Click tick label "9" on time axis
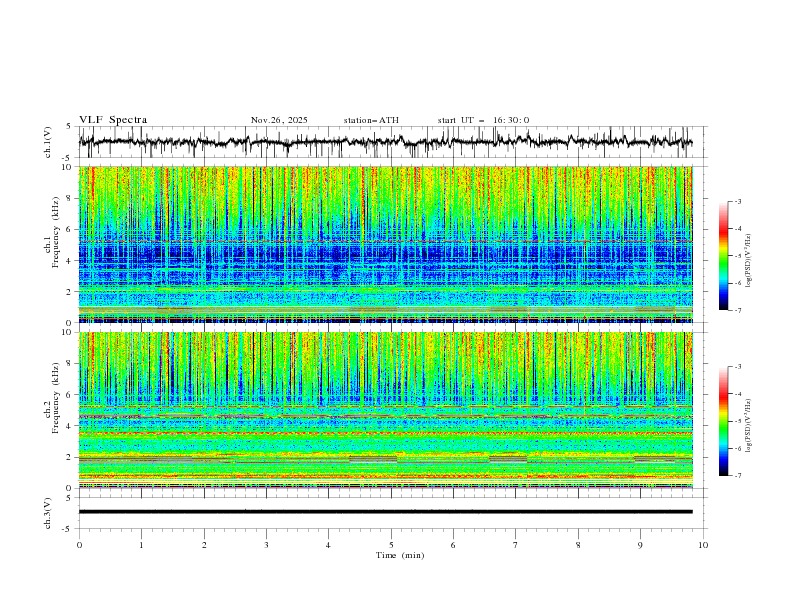Image resolution: width=792 pixels, height=612 pixels. tap(640, 545)
